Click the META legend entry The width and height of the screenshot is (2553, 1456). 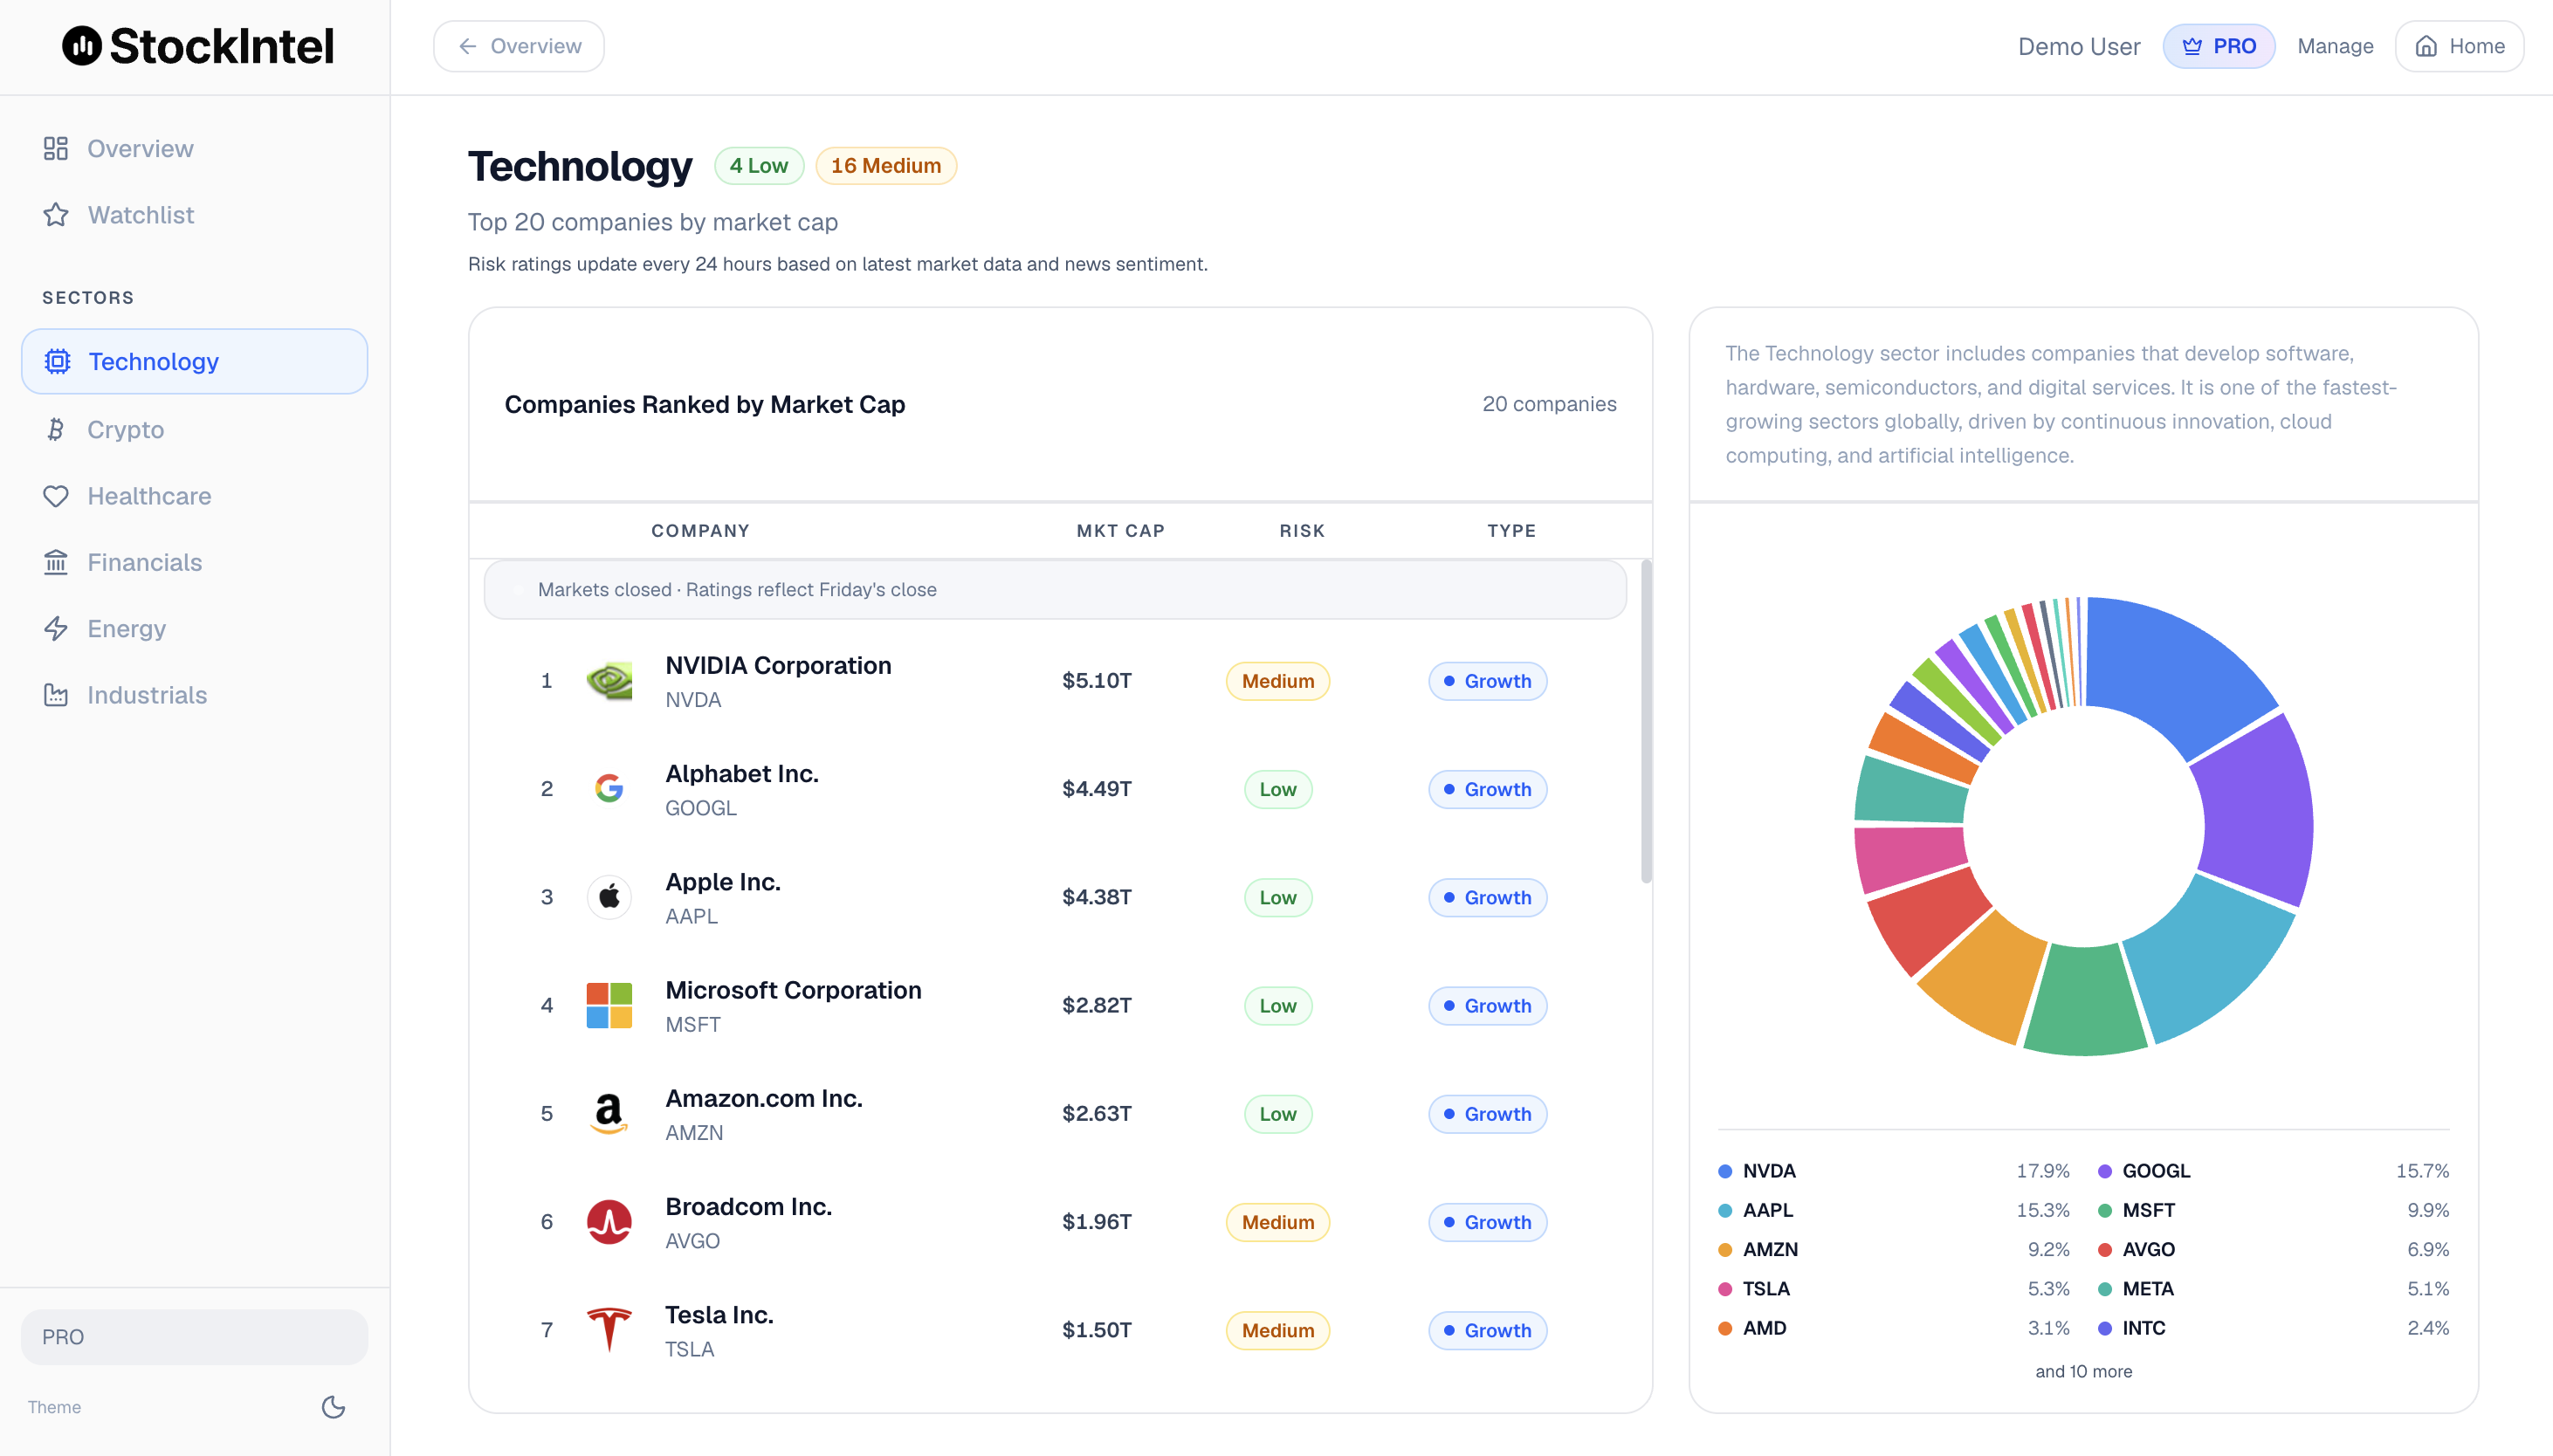point(2273,1289)
